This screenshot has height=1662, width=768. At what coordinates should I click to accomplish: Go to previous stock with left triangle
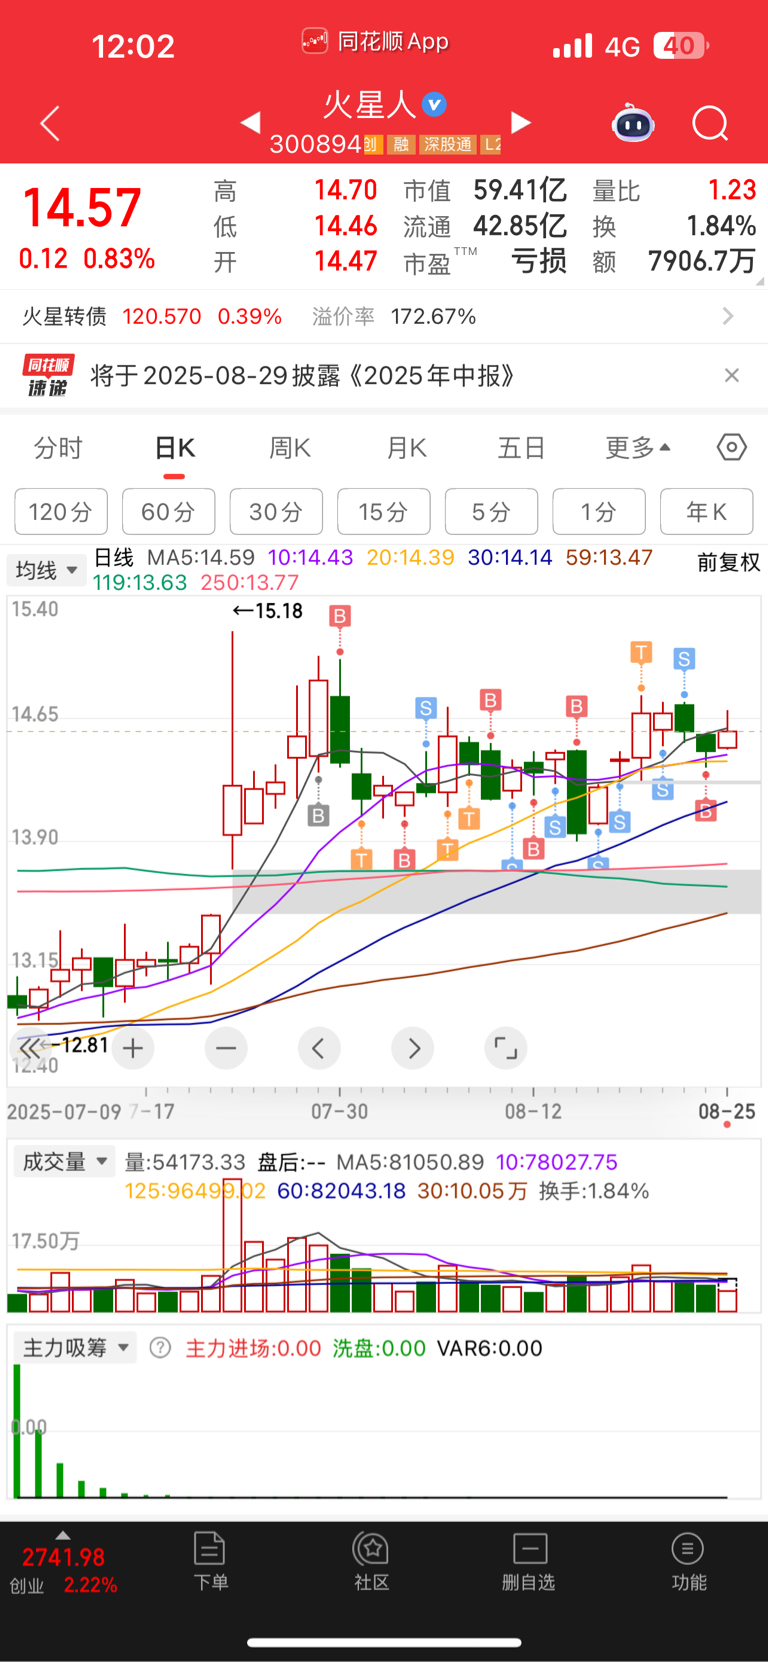pyautogui.click(x=251, y=123)
